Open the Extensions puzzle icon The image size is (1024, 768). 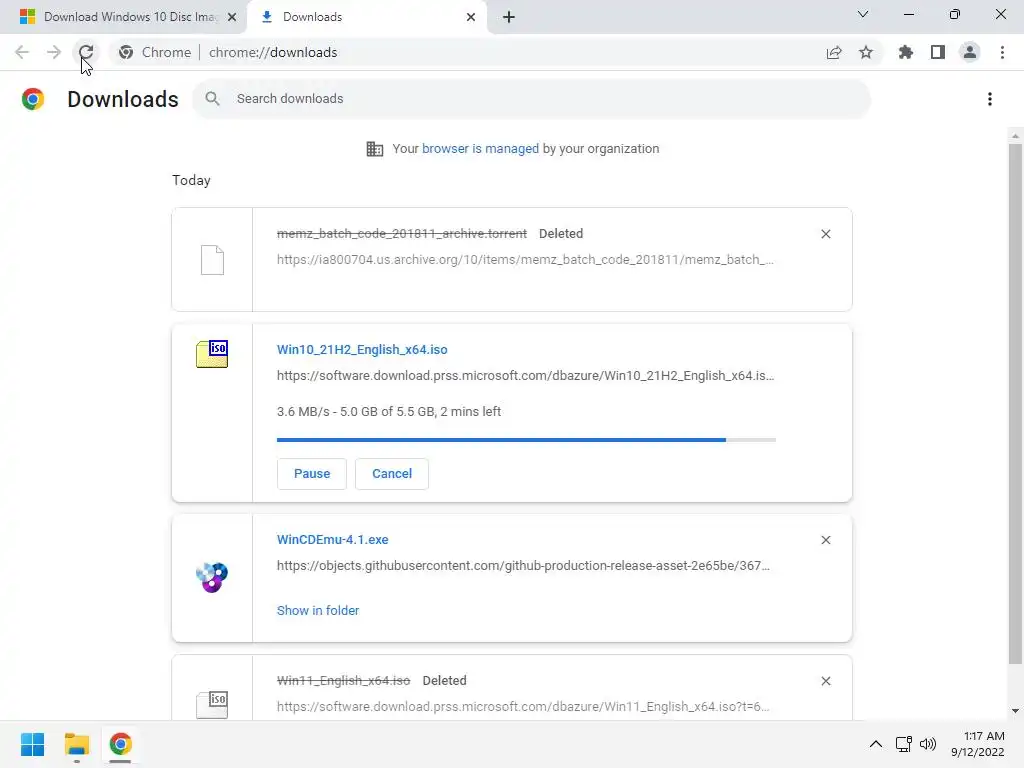click(906, 52)
